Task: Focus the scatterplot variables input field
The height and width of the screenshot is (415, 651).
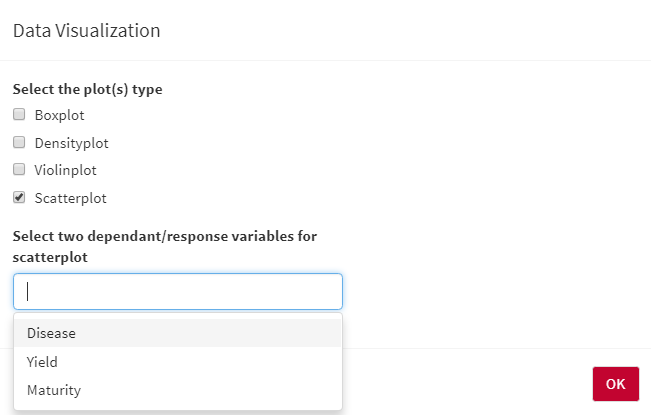Action: click(178, 291)
